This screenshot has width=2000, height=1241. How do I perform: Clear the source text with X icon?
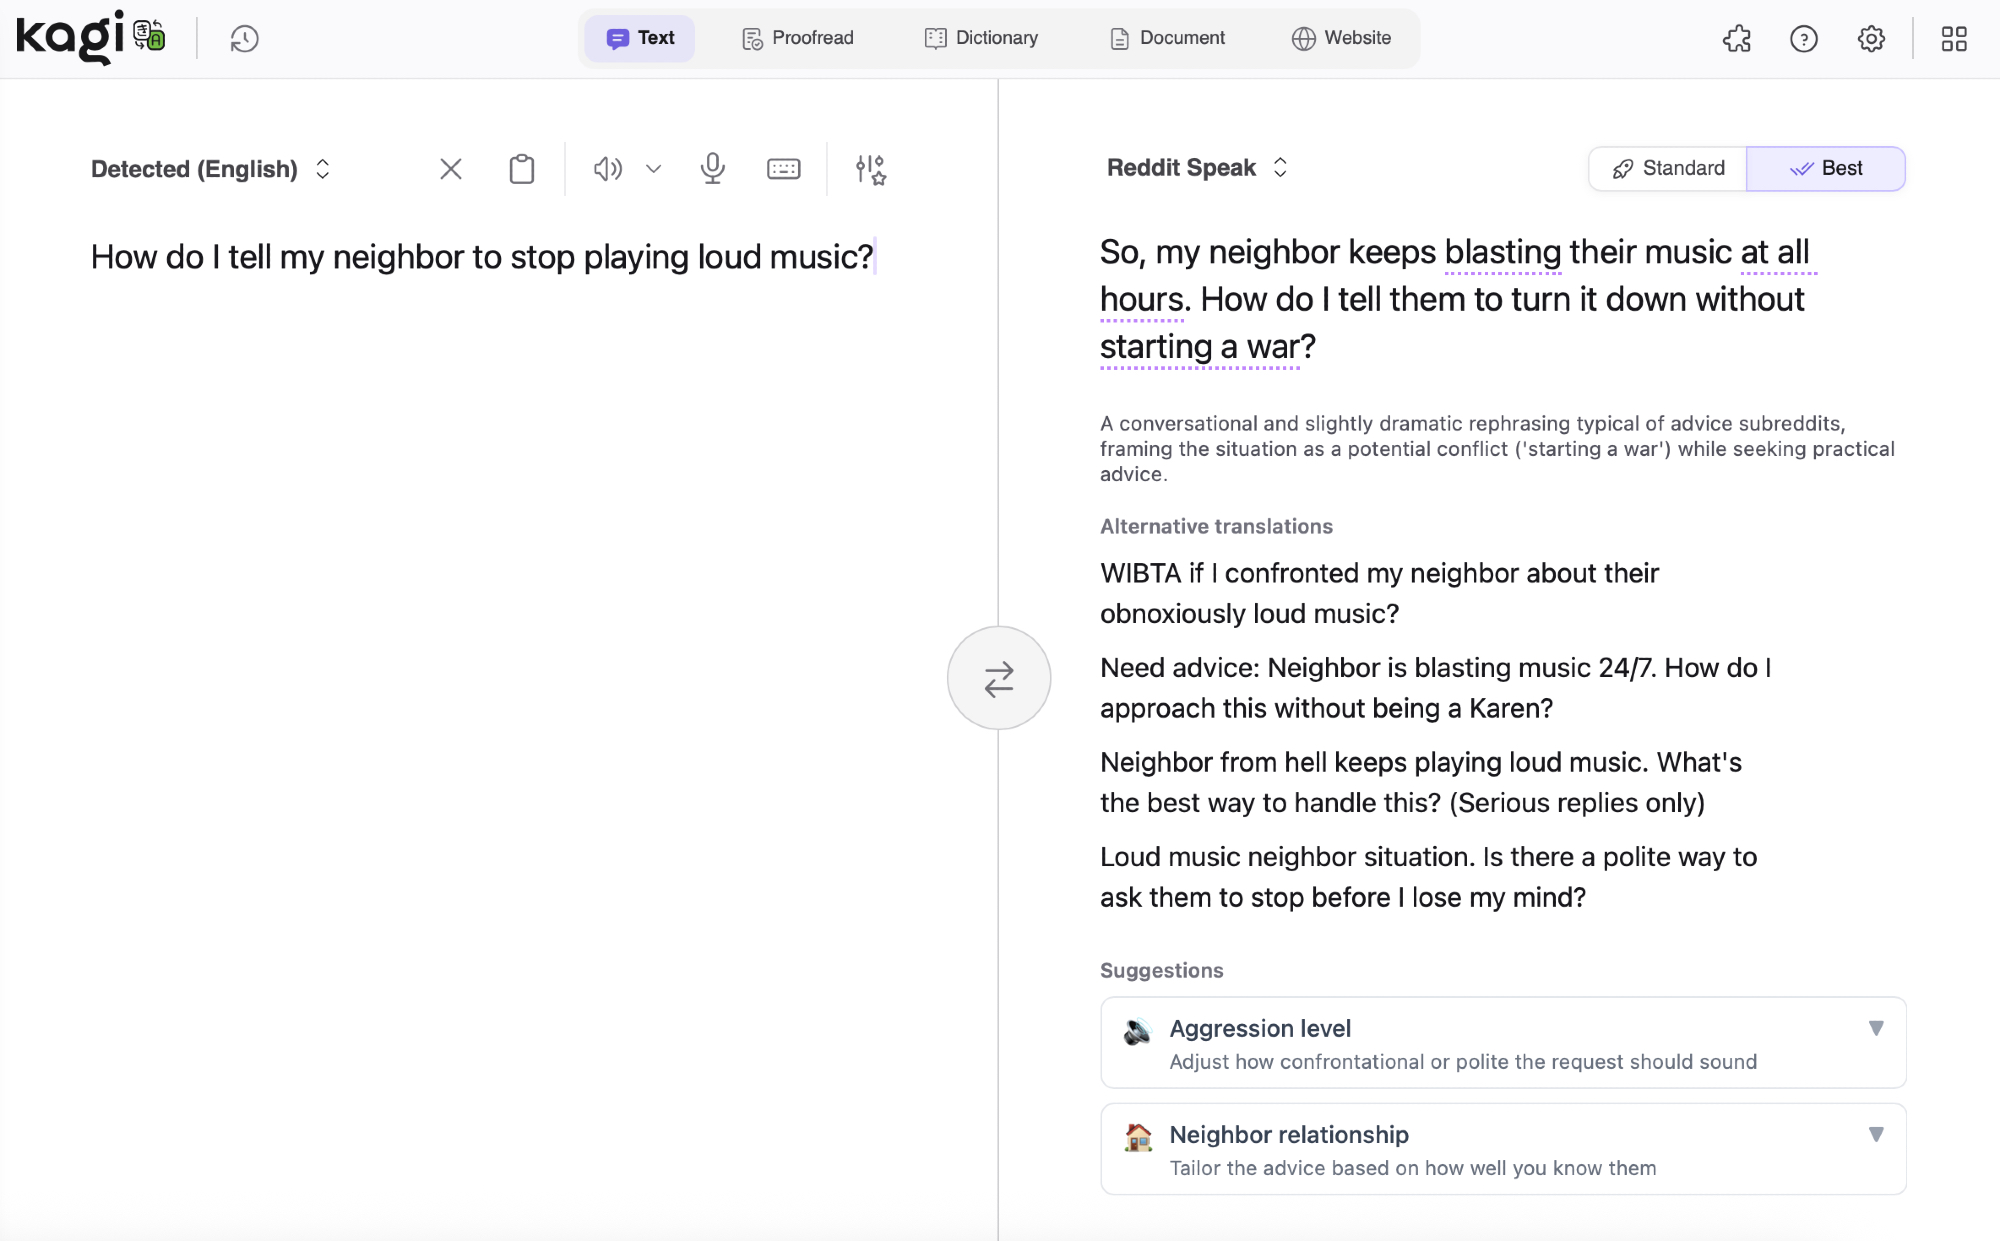tap(451, 169)
